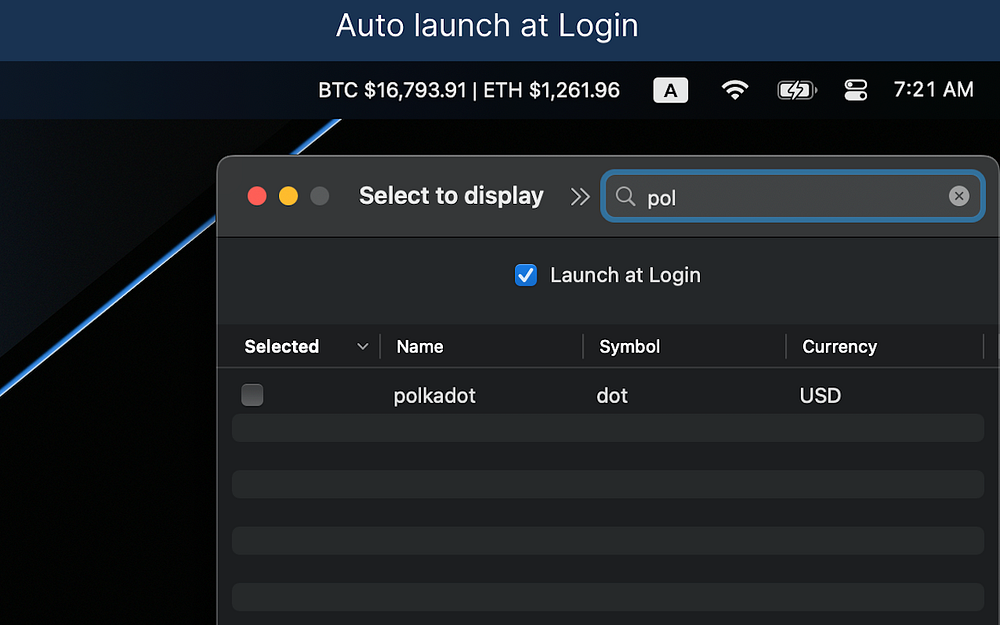Click the magnifier search icon

(x=626, y=197)
